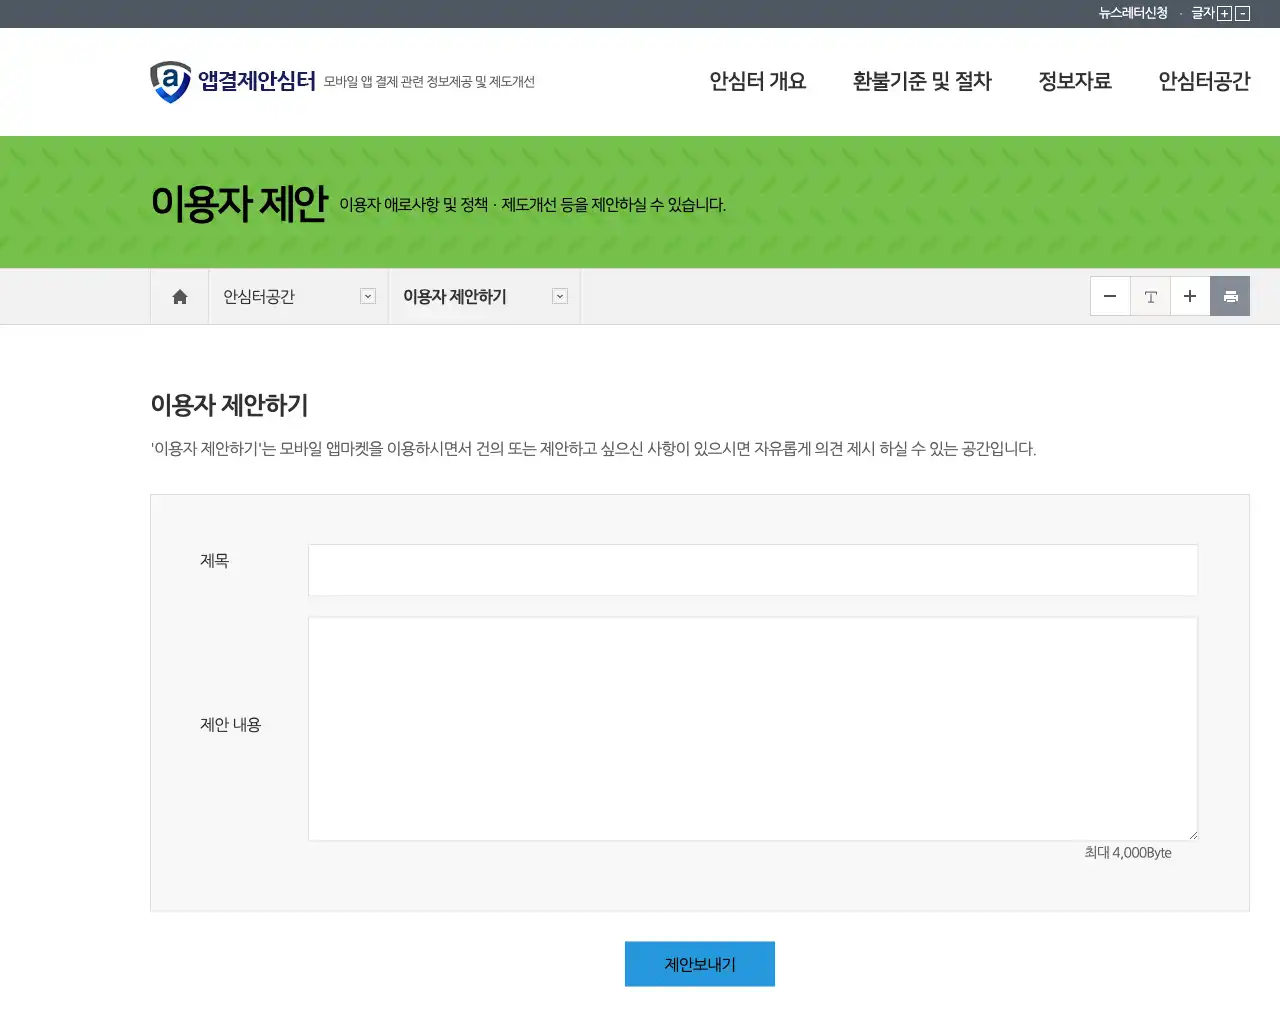
Task: Click the 최대 4,000Byte text
Action: 1128,853
